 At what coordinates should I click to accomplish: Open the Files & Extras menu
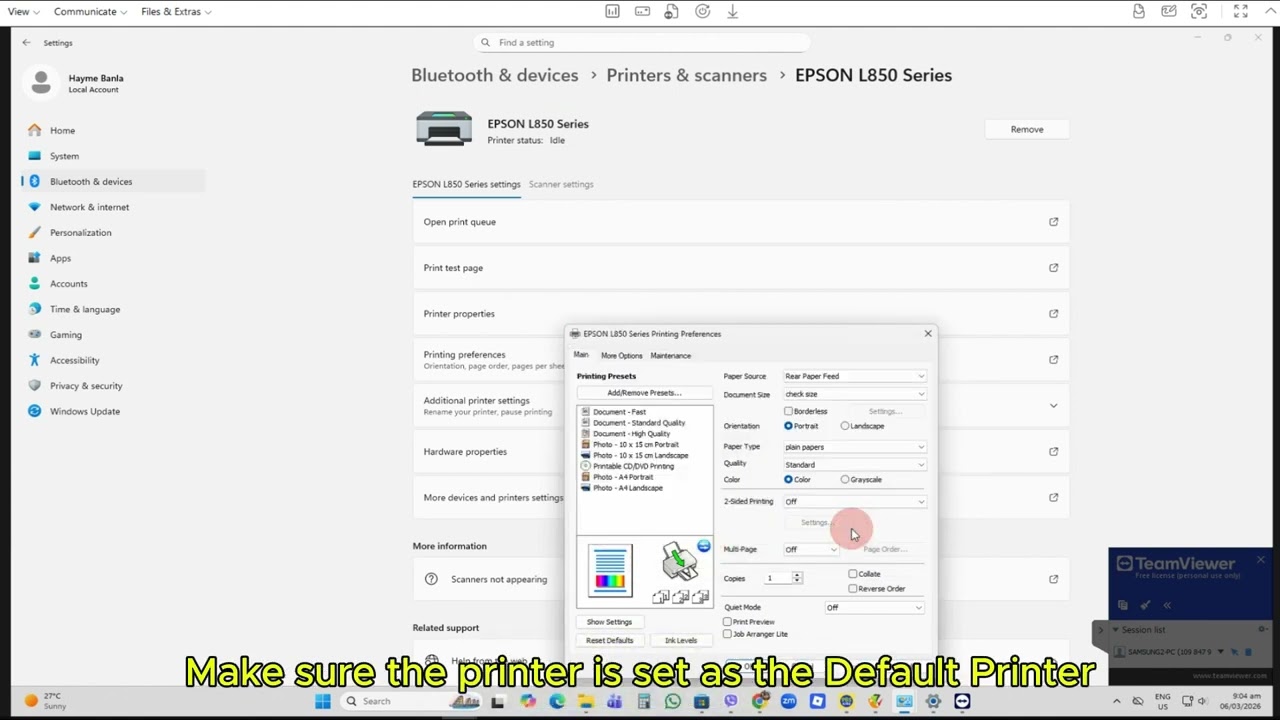176,11
